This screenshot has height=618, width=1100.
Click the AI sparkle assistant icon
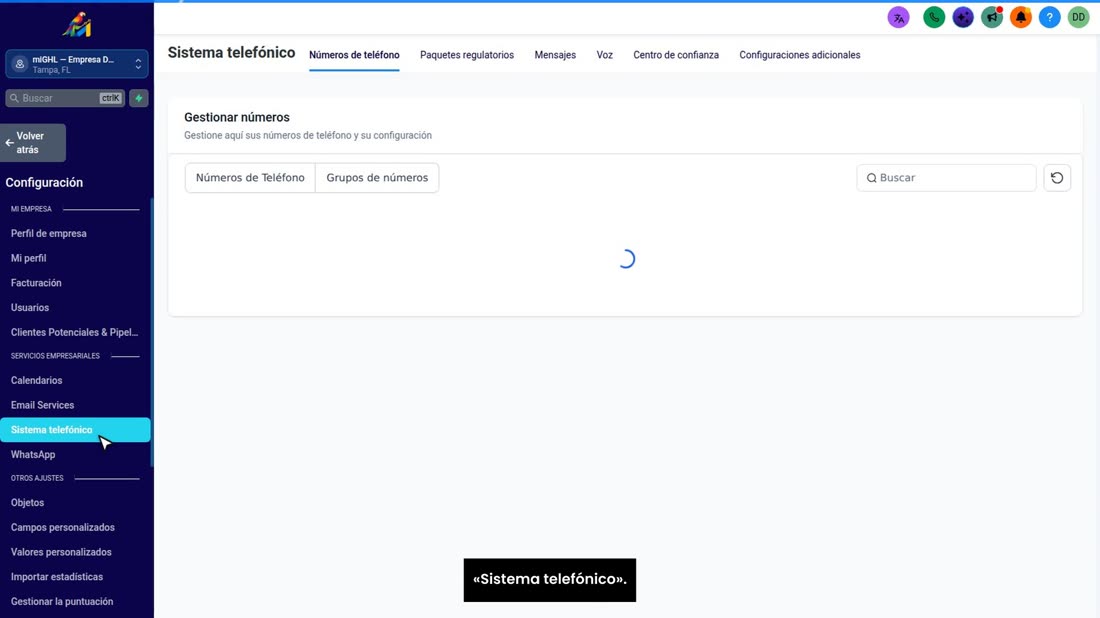tap(963, 18)
